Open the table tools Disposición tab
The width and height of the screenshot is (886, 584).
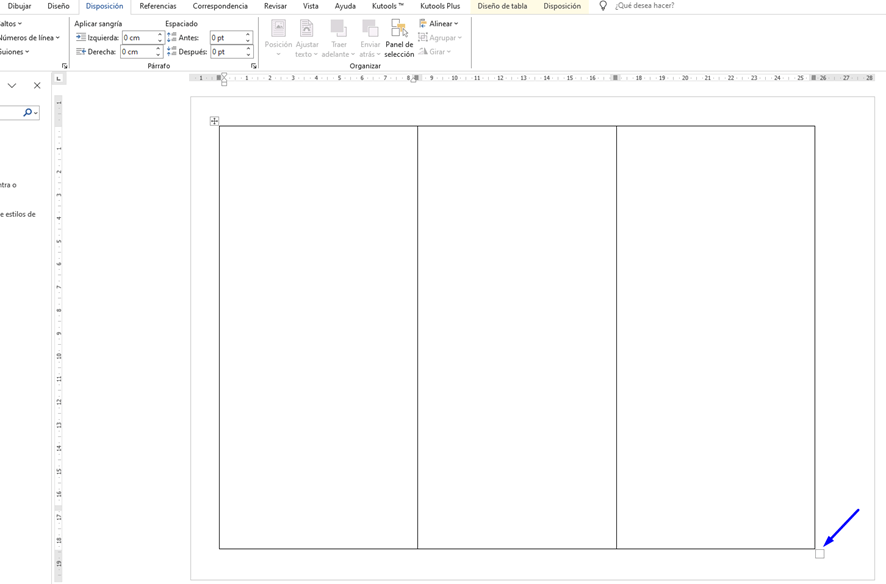(x=562, y=6)
